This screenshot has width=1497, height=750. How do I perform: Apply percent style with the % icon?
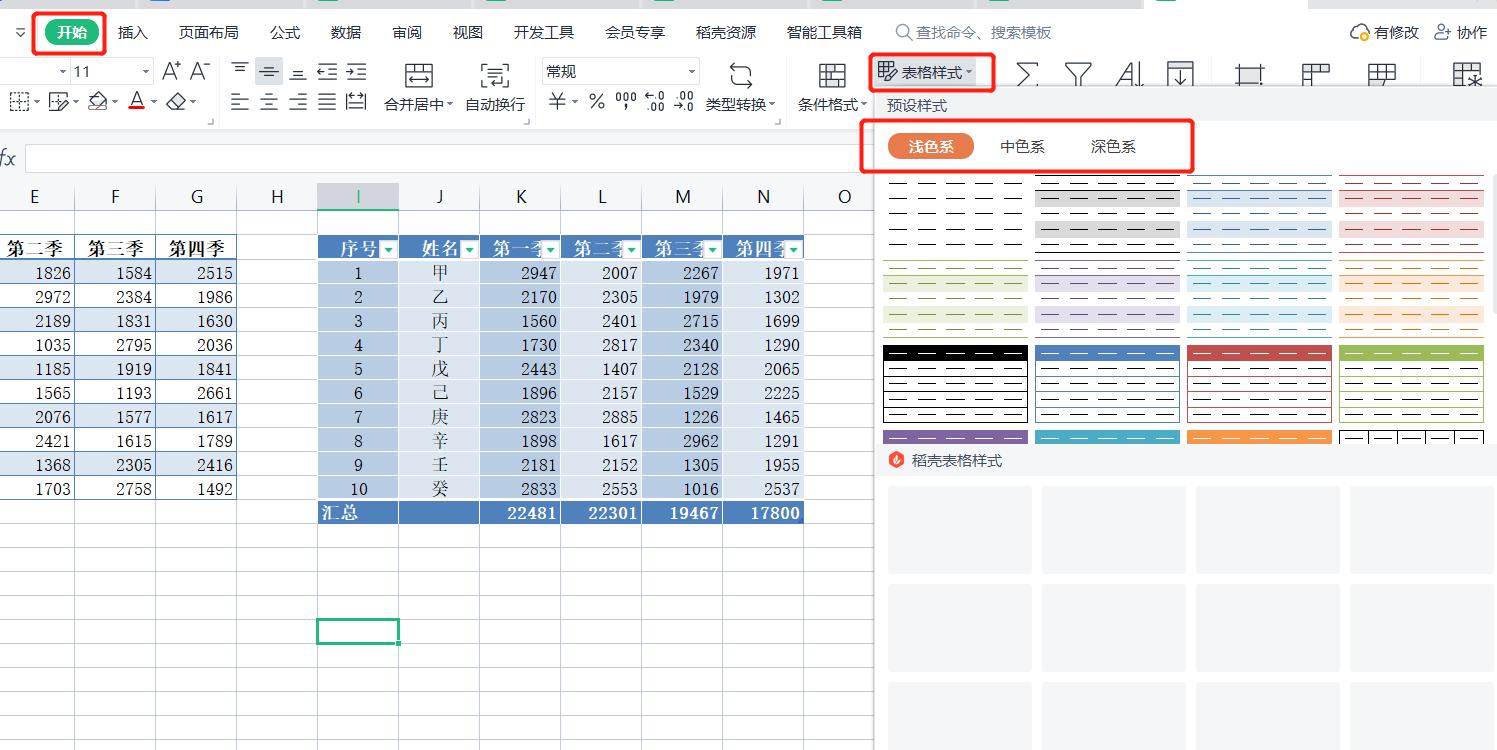coord(596,100)
